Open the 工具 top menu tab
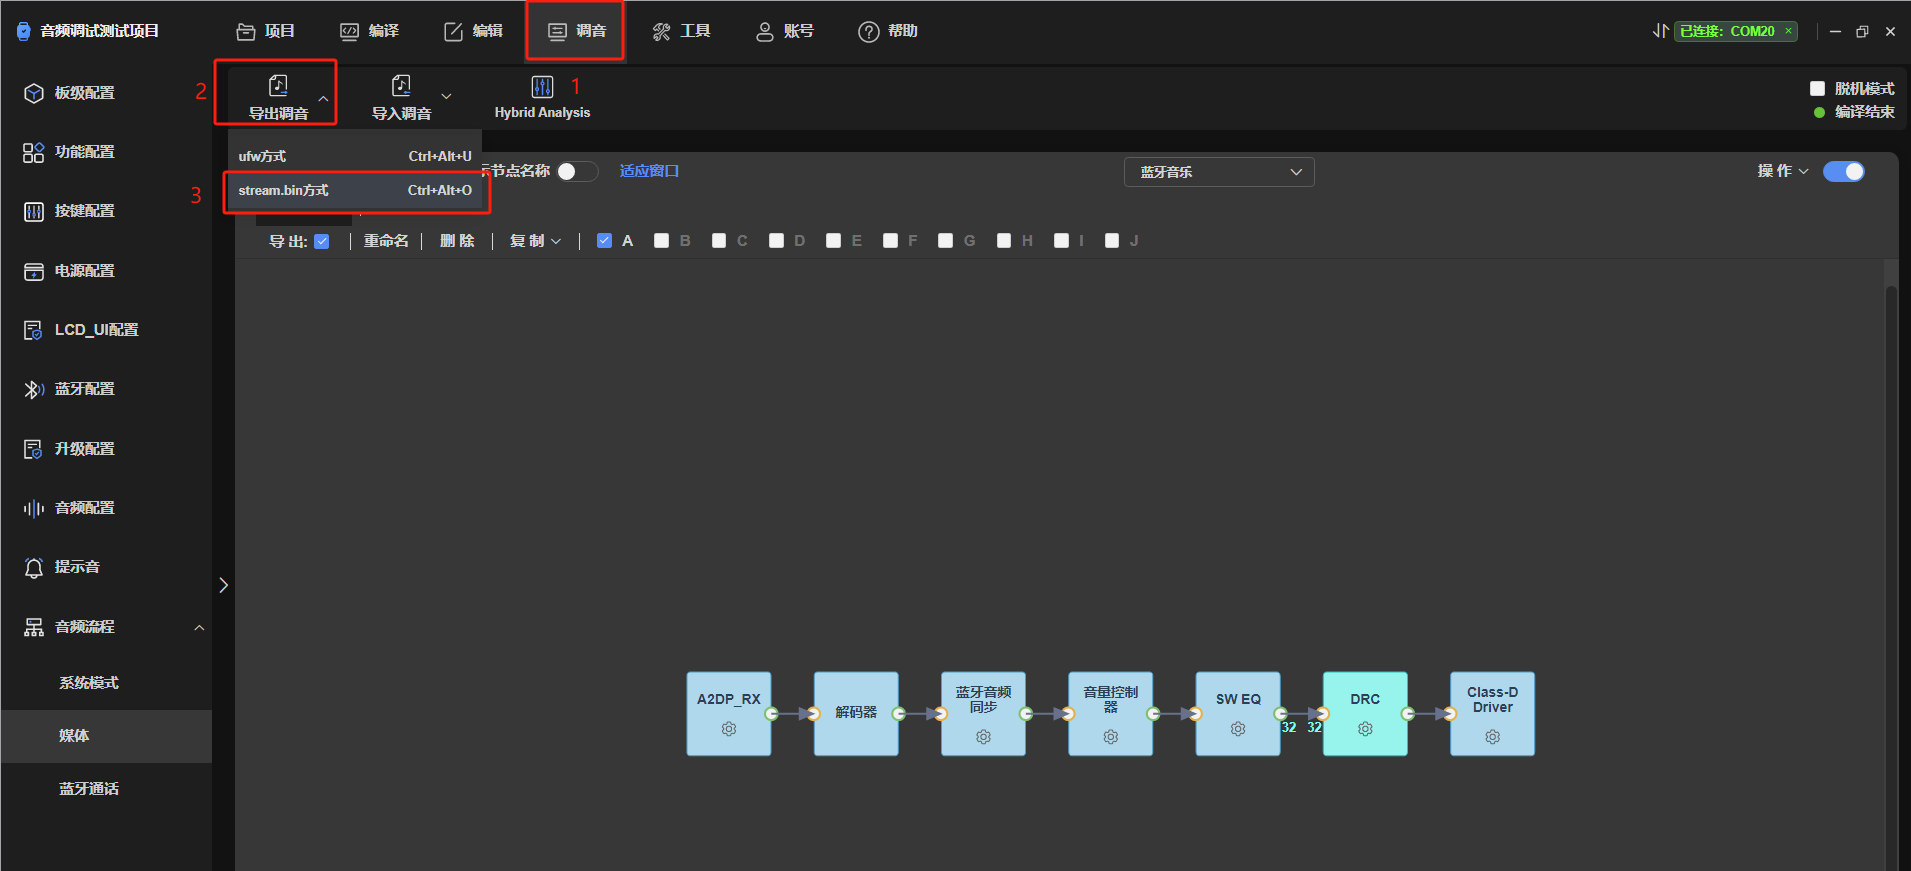1911x871 pixels. (x=681, y=31)
